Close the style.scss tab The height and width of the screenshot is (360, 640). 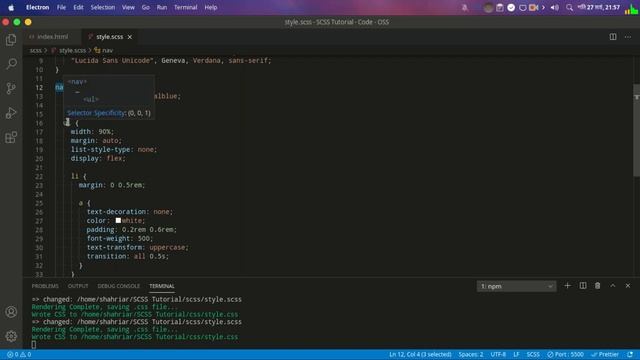(x=130, y=37)
